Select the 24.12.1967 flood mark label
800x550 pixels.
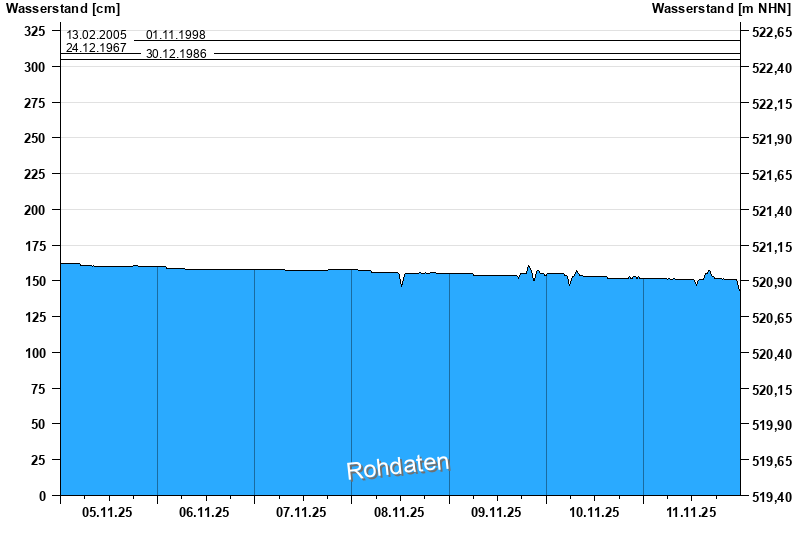(96, 47)
